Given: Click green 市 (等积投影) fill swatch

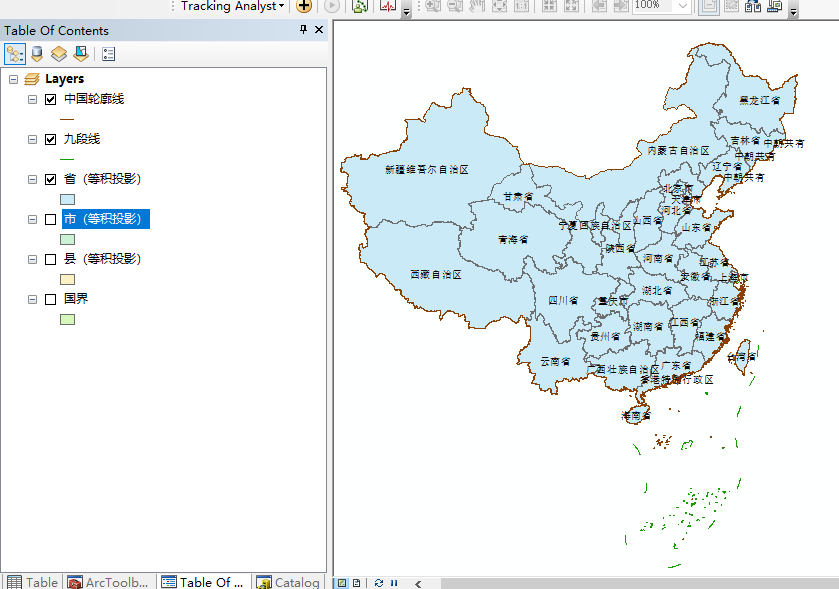Looking at the screenshot, I should point(67,240).
